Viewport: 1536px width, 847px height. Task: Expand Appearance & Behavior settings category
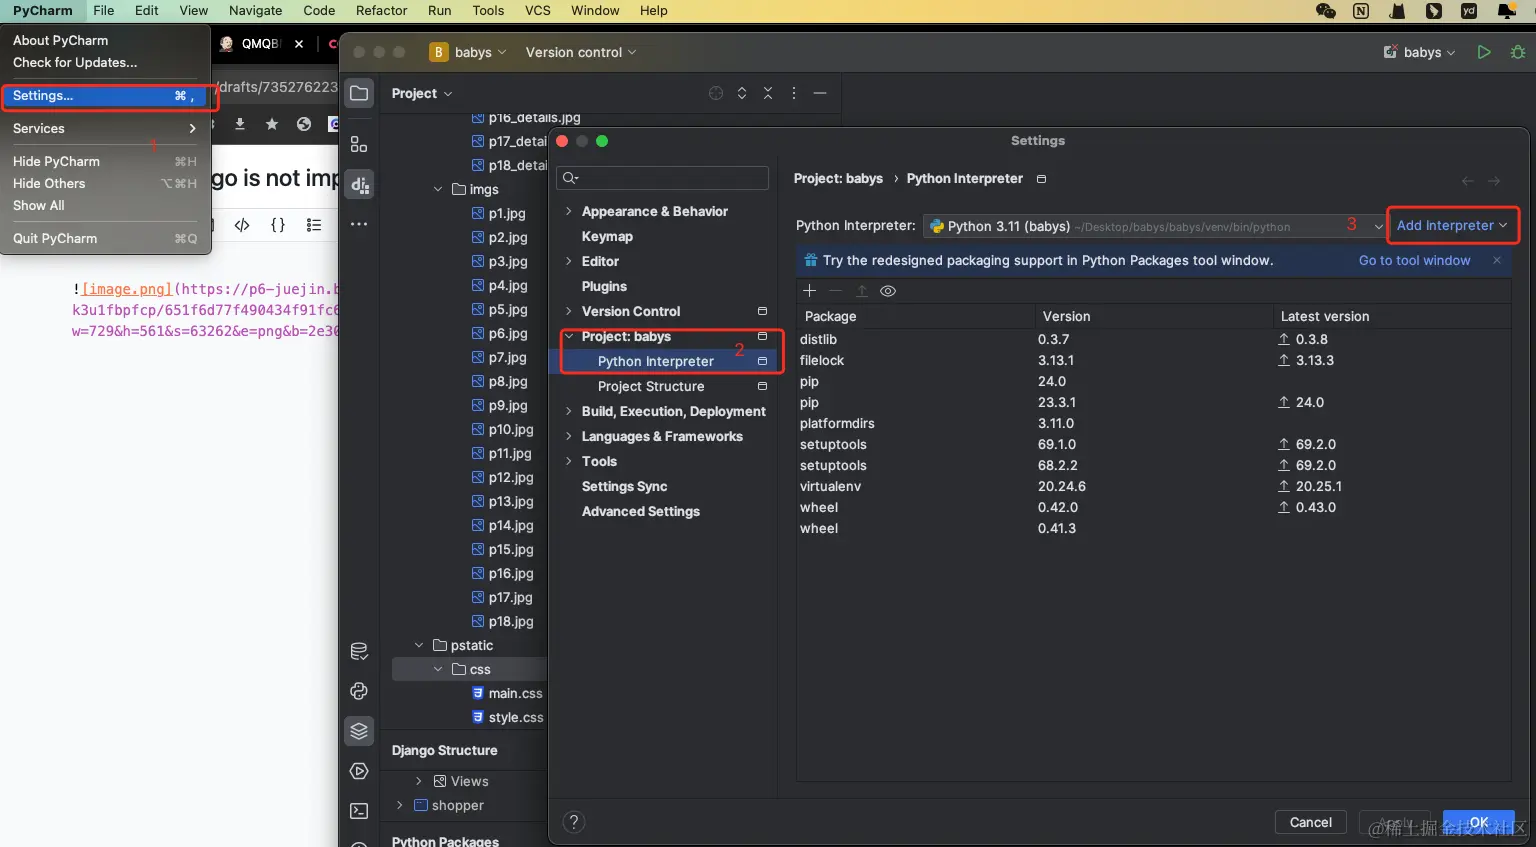[569, 211]
